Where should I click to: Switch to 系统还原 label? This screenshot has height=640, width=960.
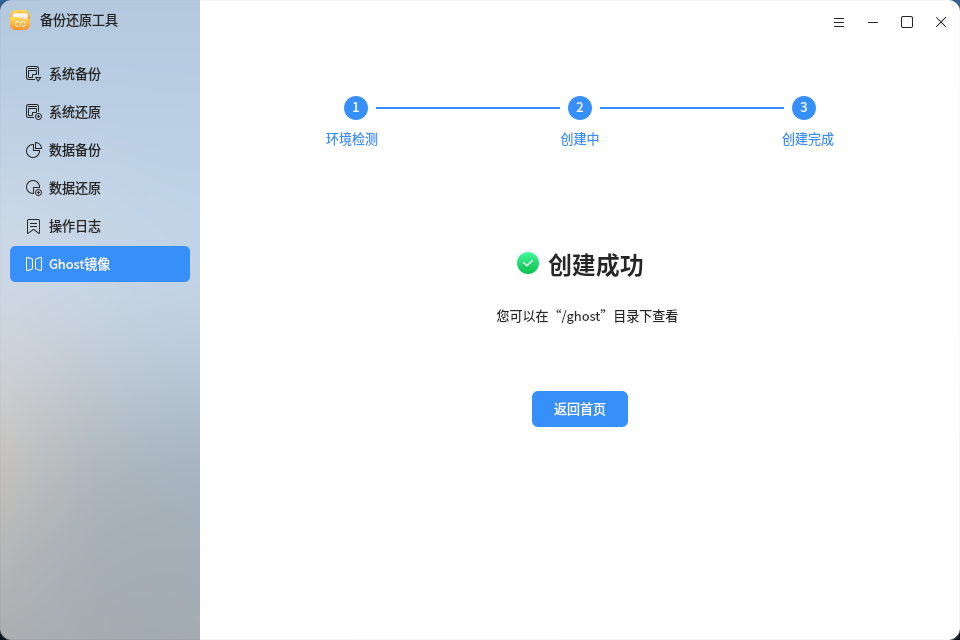[75, 112]
